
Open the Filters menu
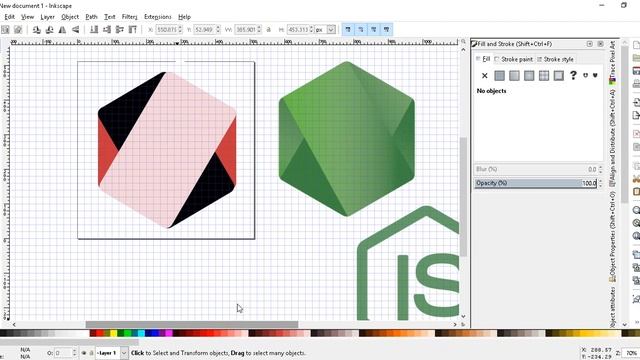pos(129,17)
